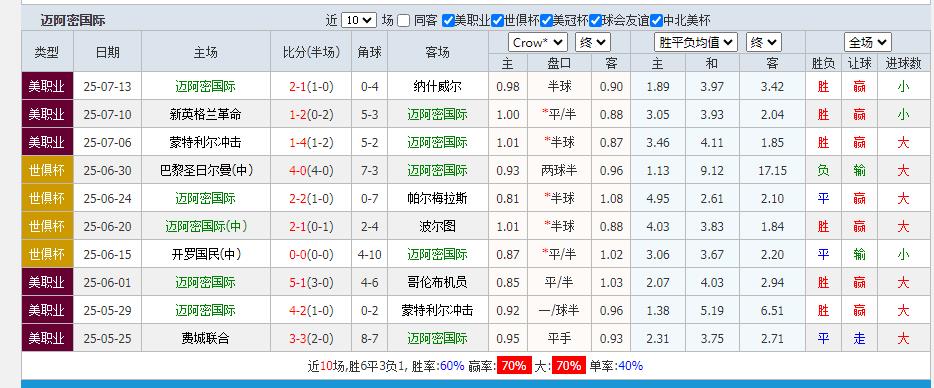Image resolution: width=934 pixels, height=388 pixels.
Task: Open the 终 dropdown next to Crow*
Action: pyautogui.click(x=593, y=42)
